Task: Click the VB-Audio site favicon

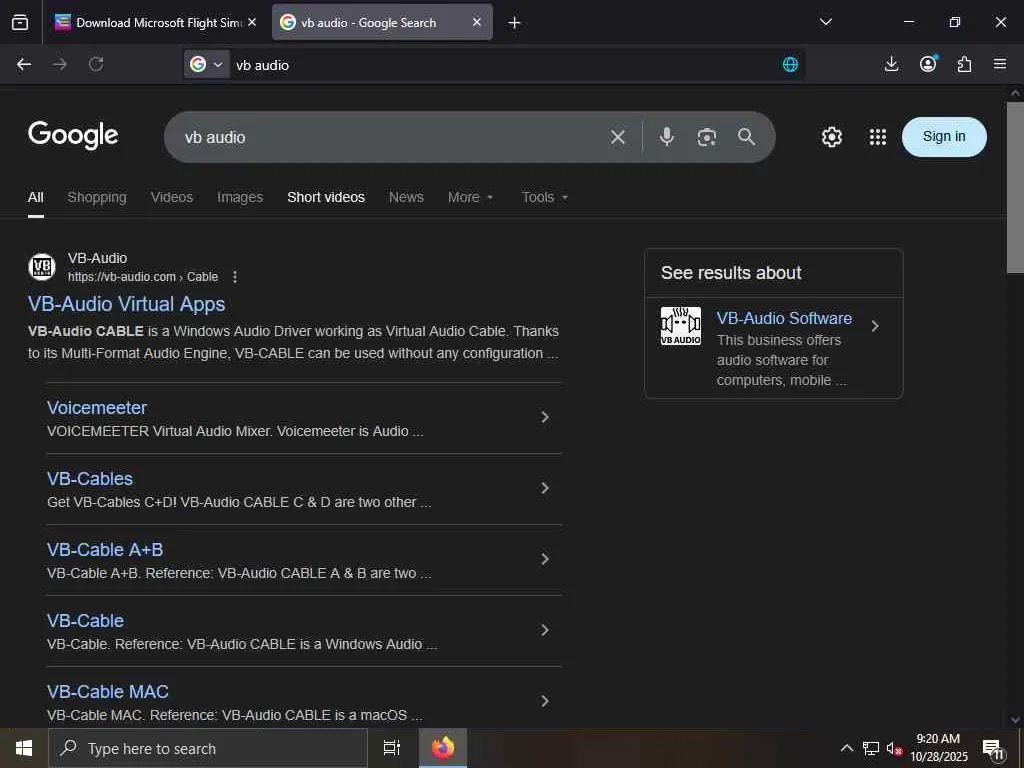Action: pos(42,266)
